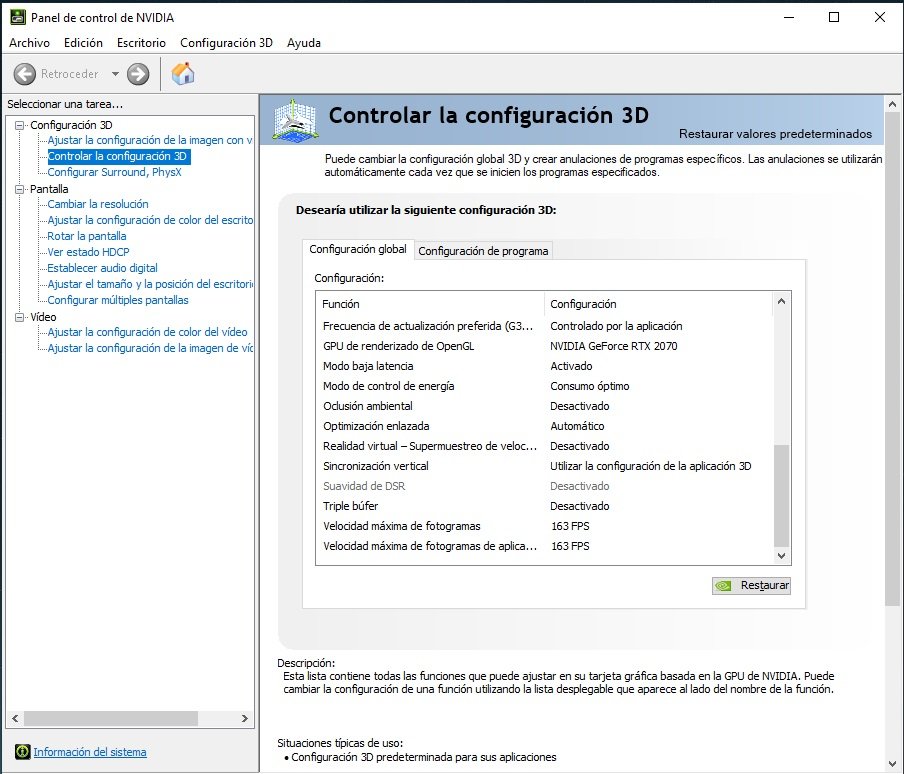Click task tree scroll right arrow
This screenshot has height=774, width=904.
[244, 719]
